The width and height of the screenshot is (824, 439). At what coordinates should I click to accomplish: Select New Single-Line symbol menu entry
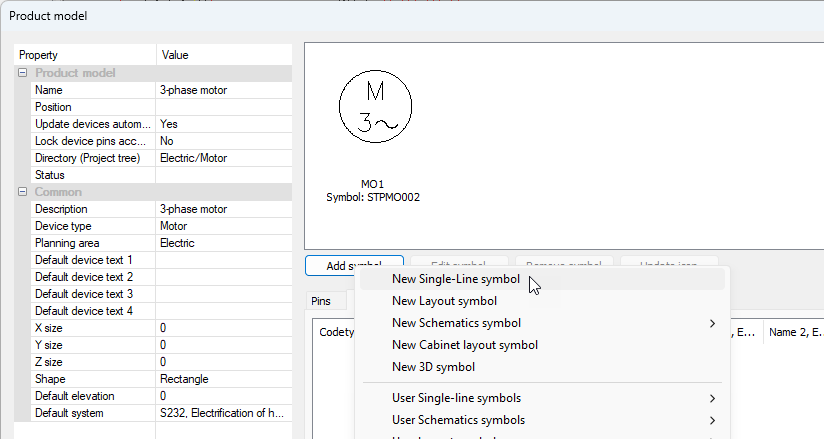click(x=455, y=279)
